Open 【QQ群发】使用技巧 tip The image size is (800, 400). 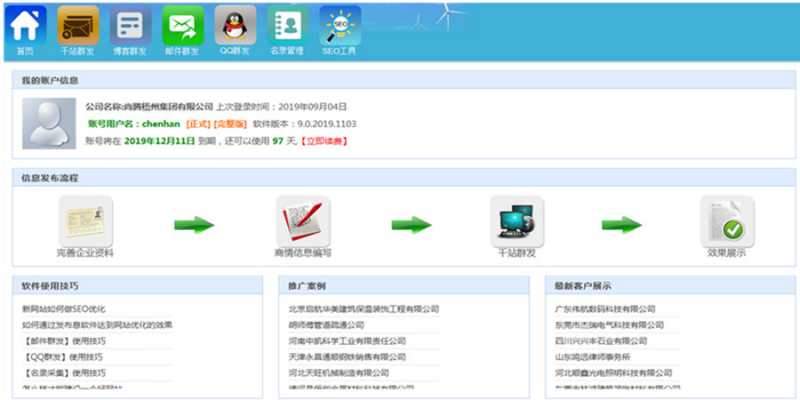(62, 357)
